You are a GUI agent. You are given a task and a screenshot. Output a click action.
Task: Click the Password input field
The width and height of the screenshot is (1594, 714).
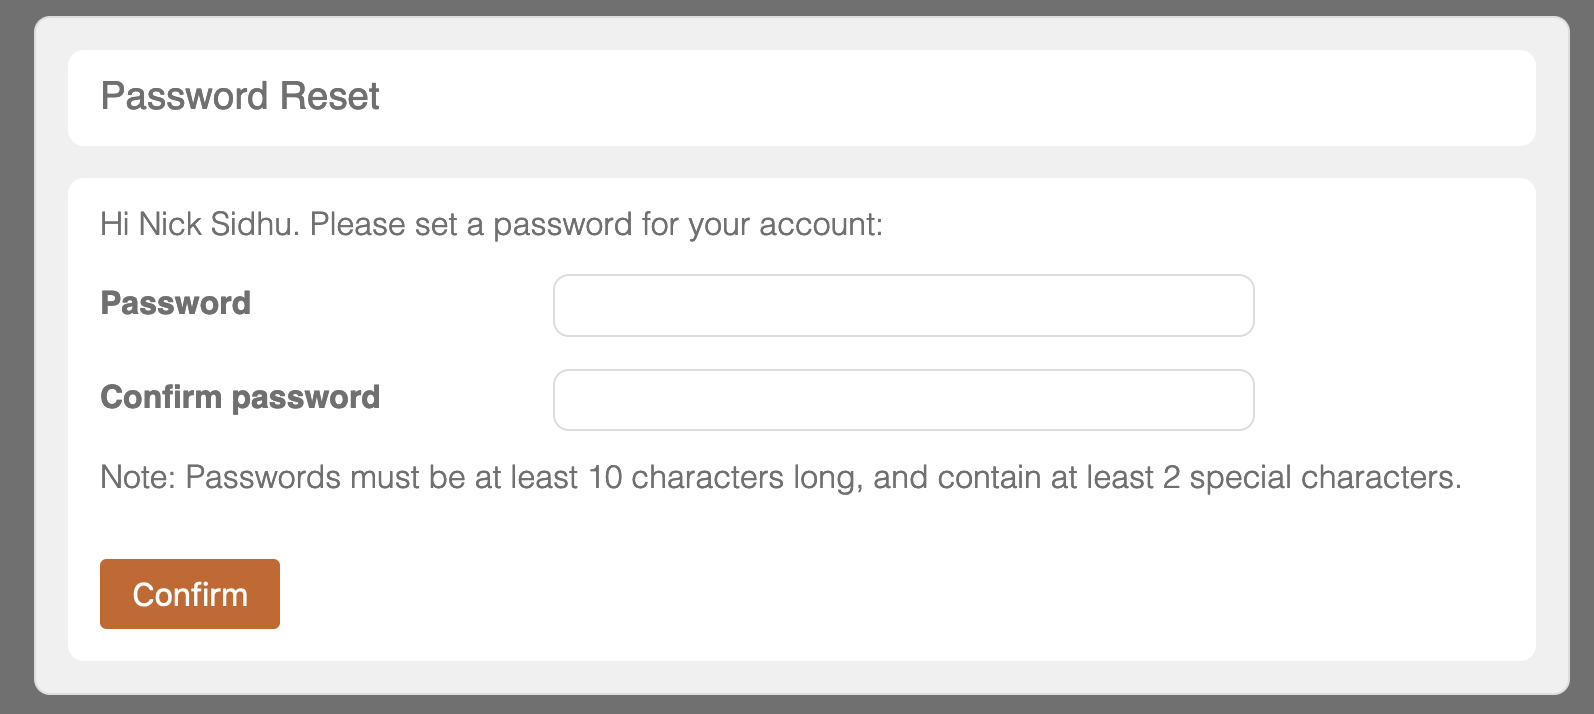pos(903,306)
